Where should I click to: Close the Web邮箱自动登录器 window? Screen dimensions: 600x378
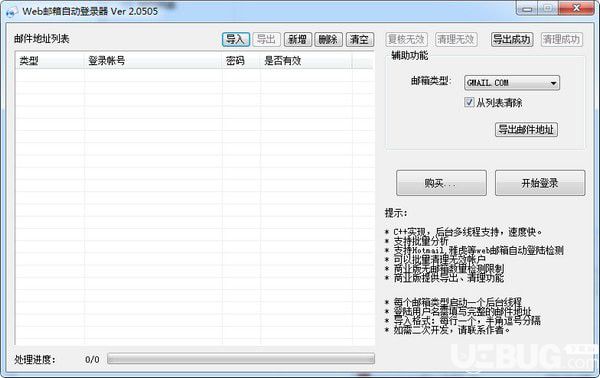576,8
